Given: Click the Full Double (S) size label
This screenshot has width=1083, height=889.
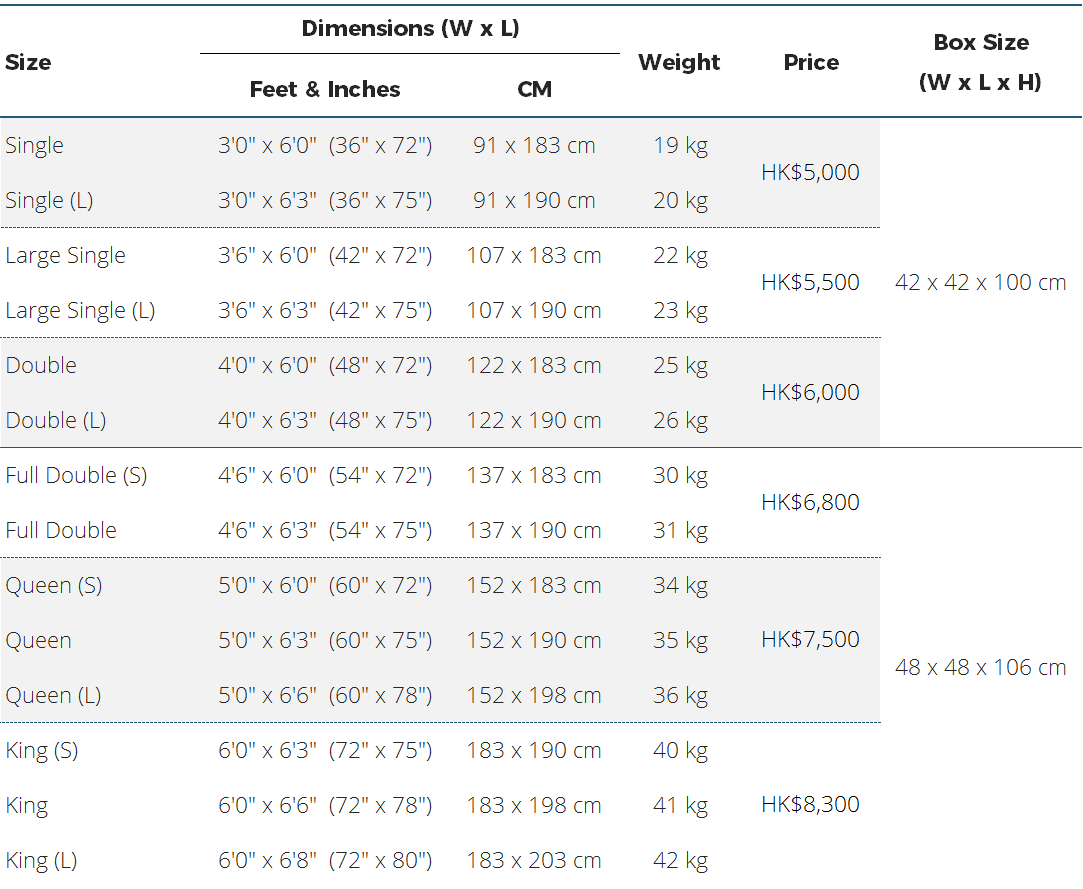Looking at the screenshot, I should tap(76, 475).
